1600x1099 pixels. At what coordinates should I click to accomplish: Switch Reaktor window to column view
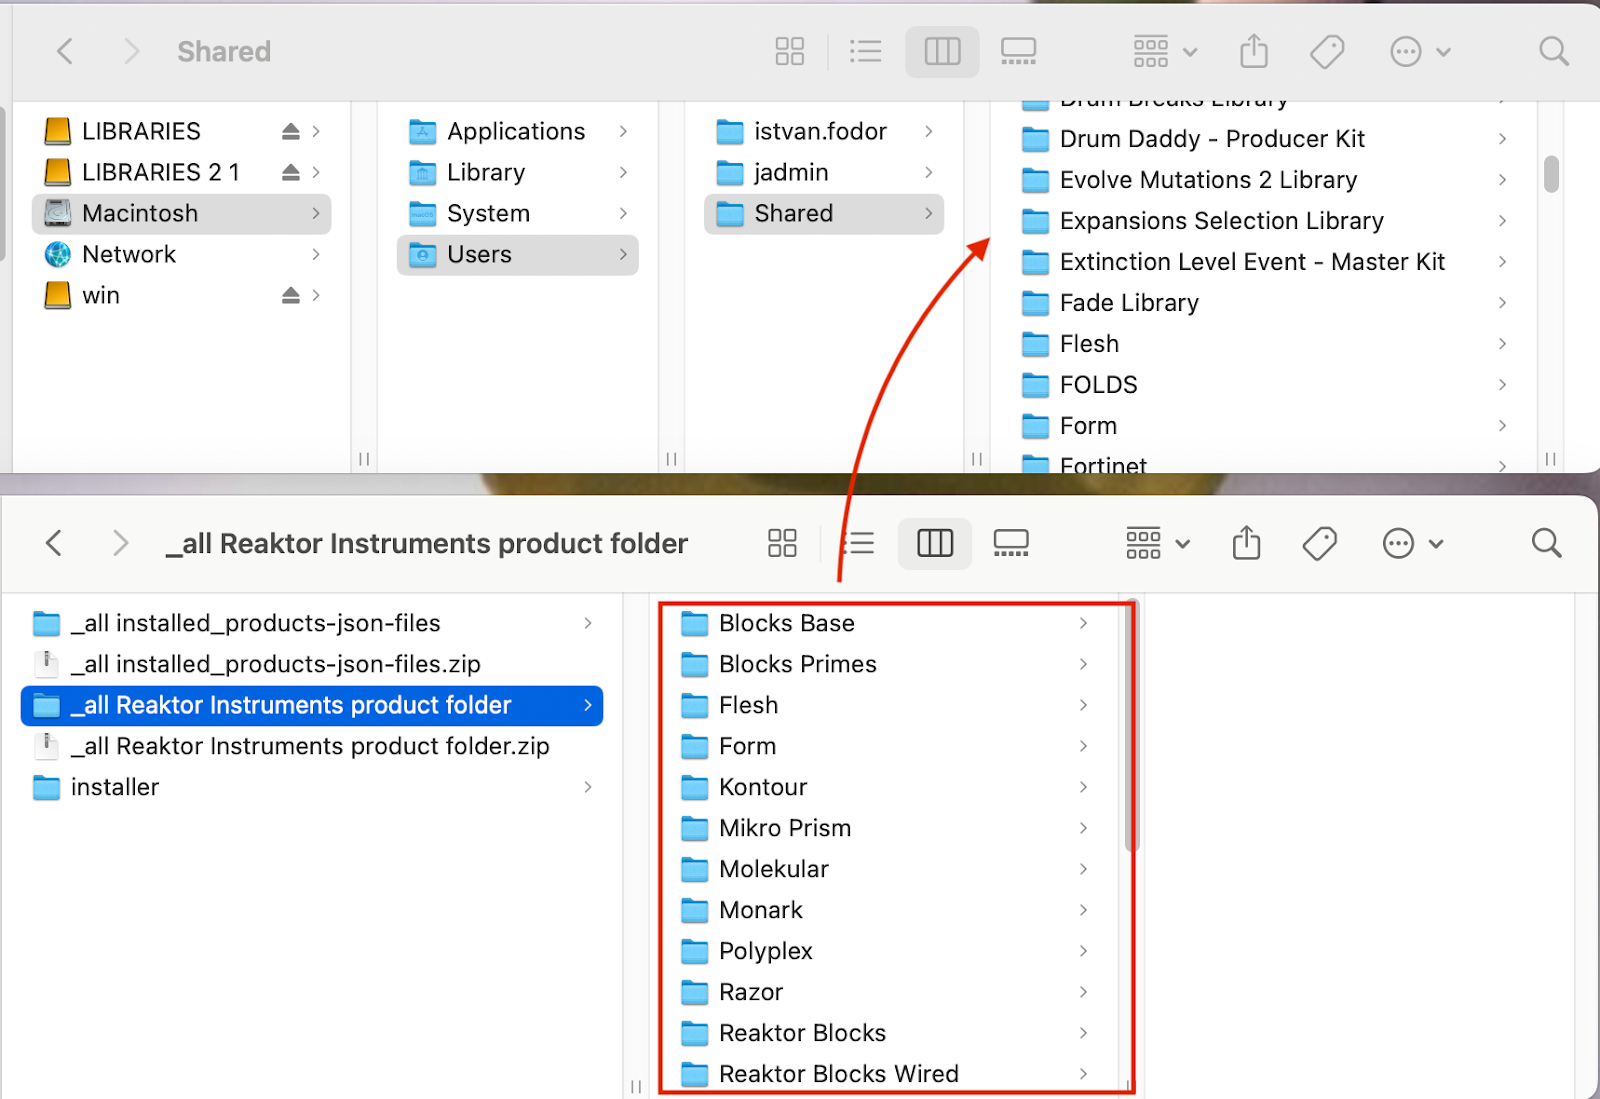tap(935, 543)
